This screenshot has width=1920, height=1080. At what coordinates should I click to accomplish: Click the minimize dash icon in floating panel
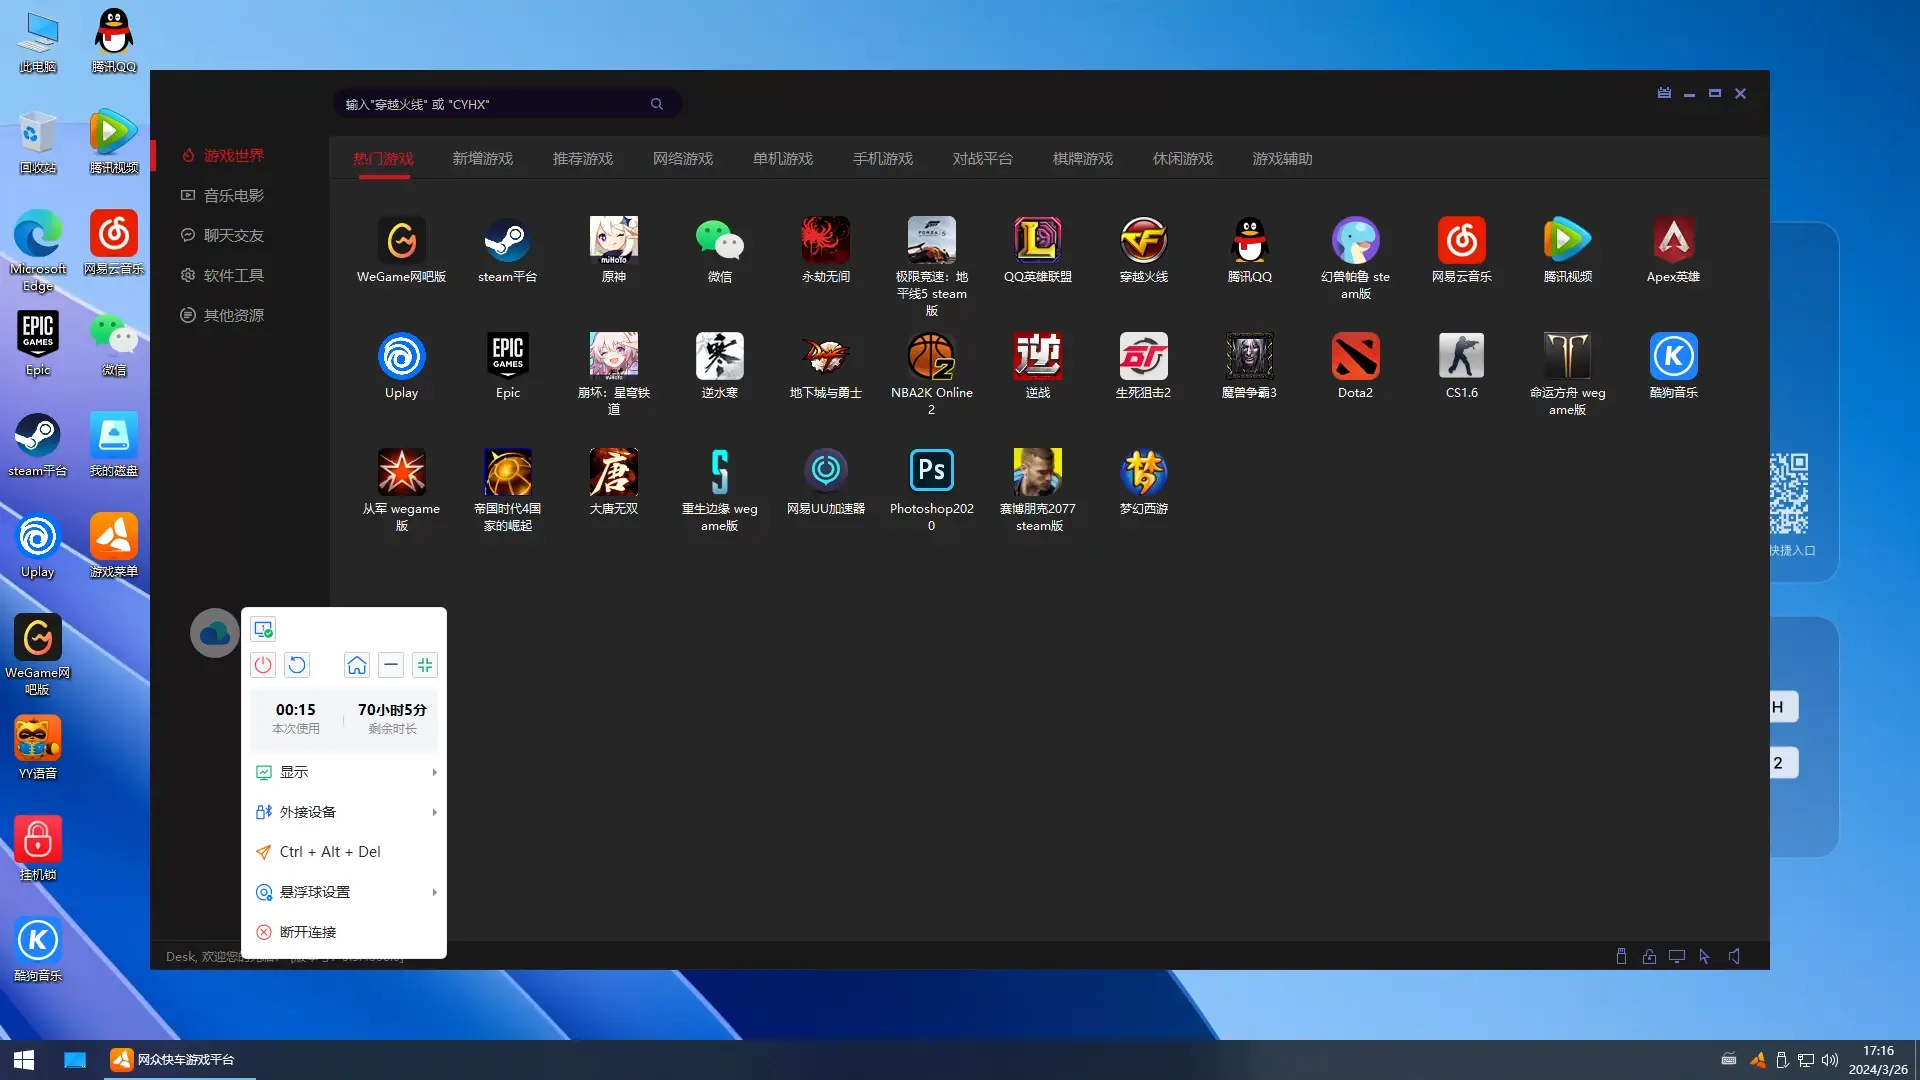[391, 665]
